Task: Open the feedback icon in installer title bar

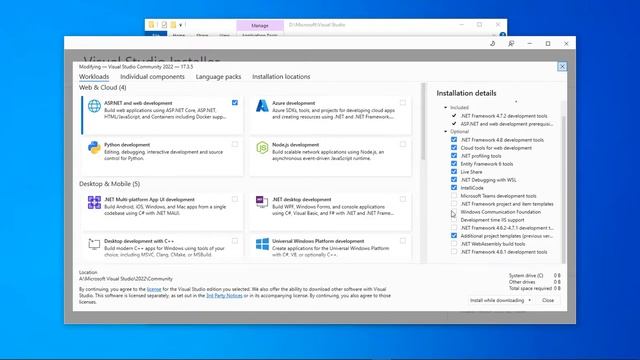Action: (511, 44)
